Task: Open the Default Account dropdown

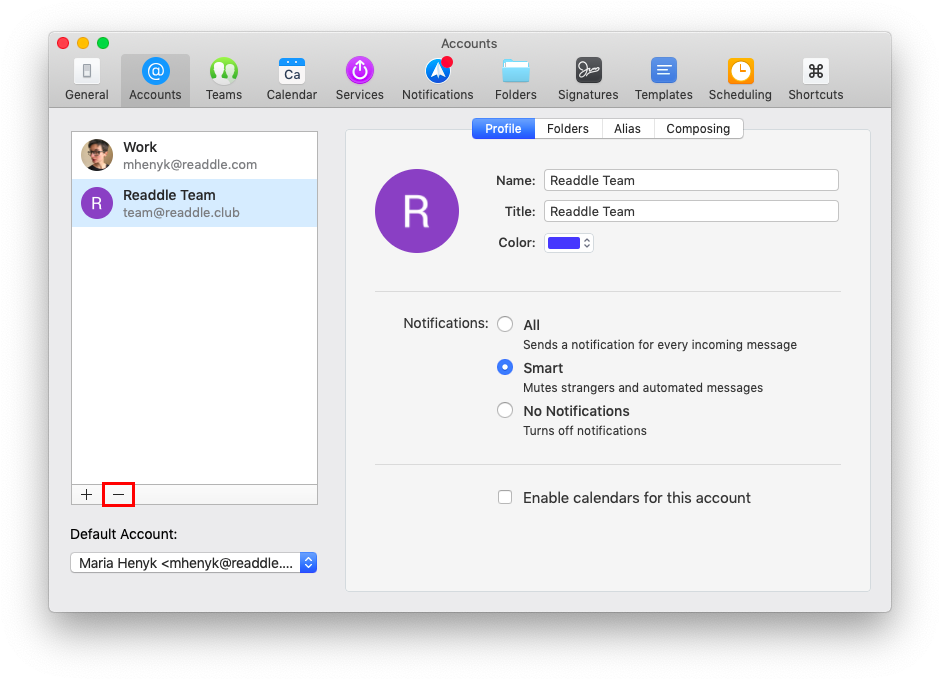Action: (x=193, y=563)
